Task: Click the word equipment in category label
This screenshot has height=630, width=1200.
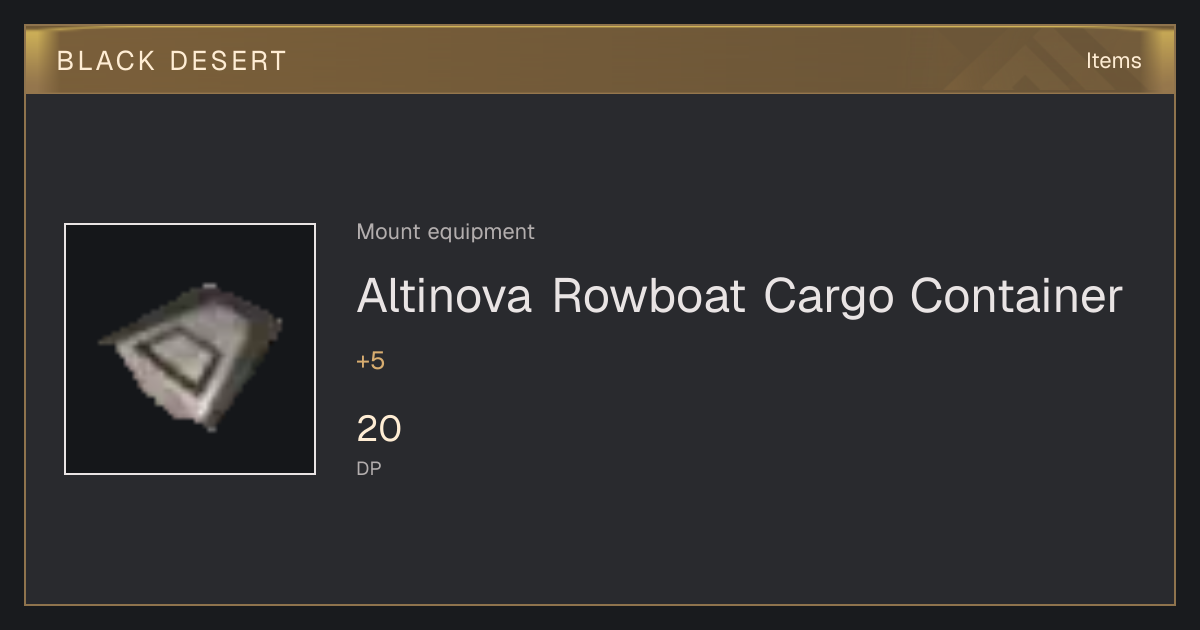Action: click(481, 233)
